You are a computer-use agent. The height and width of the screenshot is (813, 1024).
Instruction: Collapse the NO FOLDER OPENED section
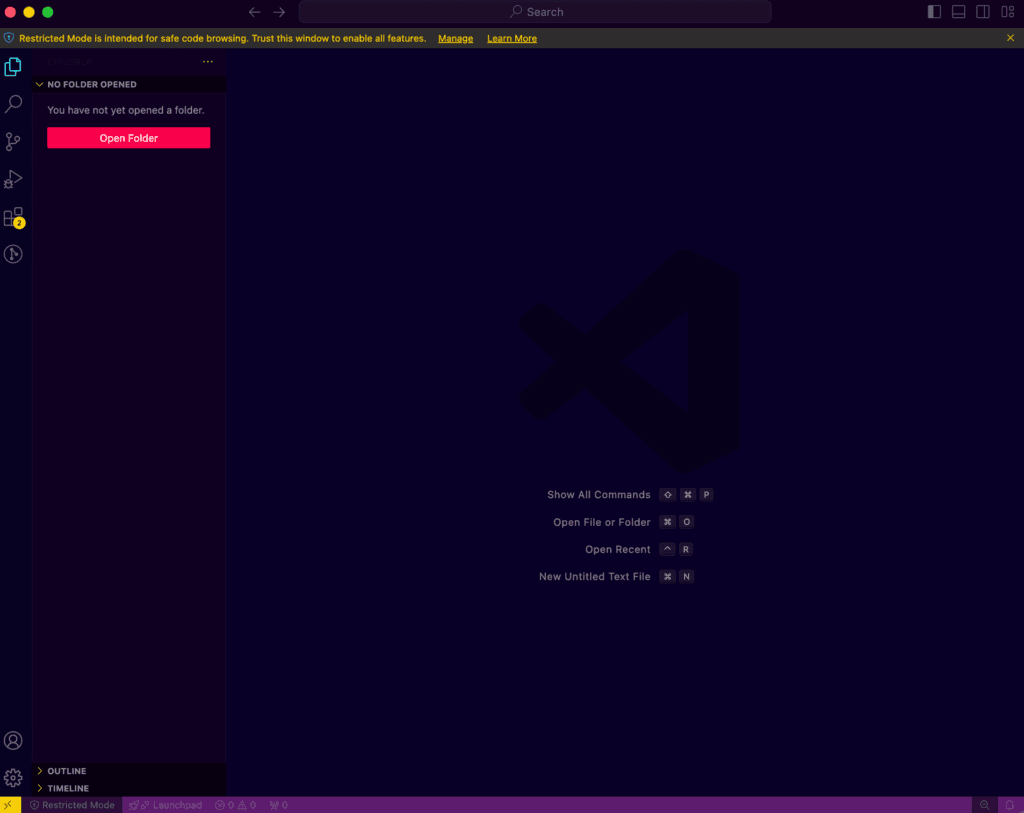129,84
